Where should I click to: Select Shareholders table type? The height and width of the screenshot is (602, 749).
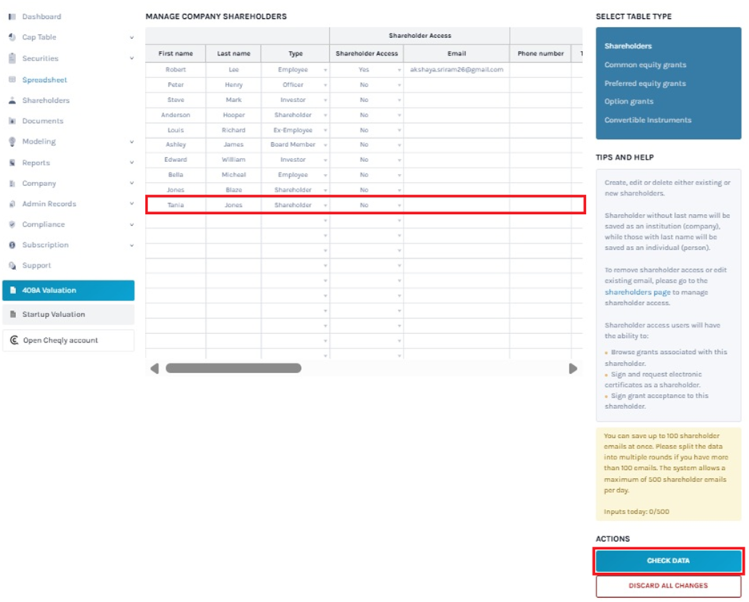click(x=628, y=46)
